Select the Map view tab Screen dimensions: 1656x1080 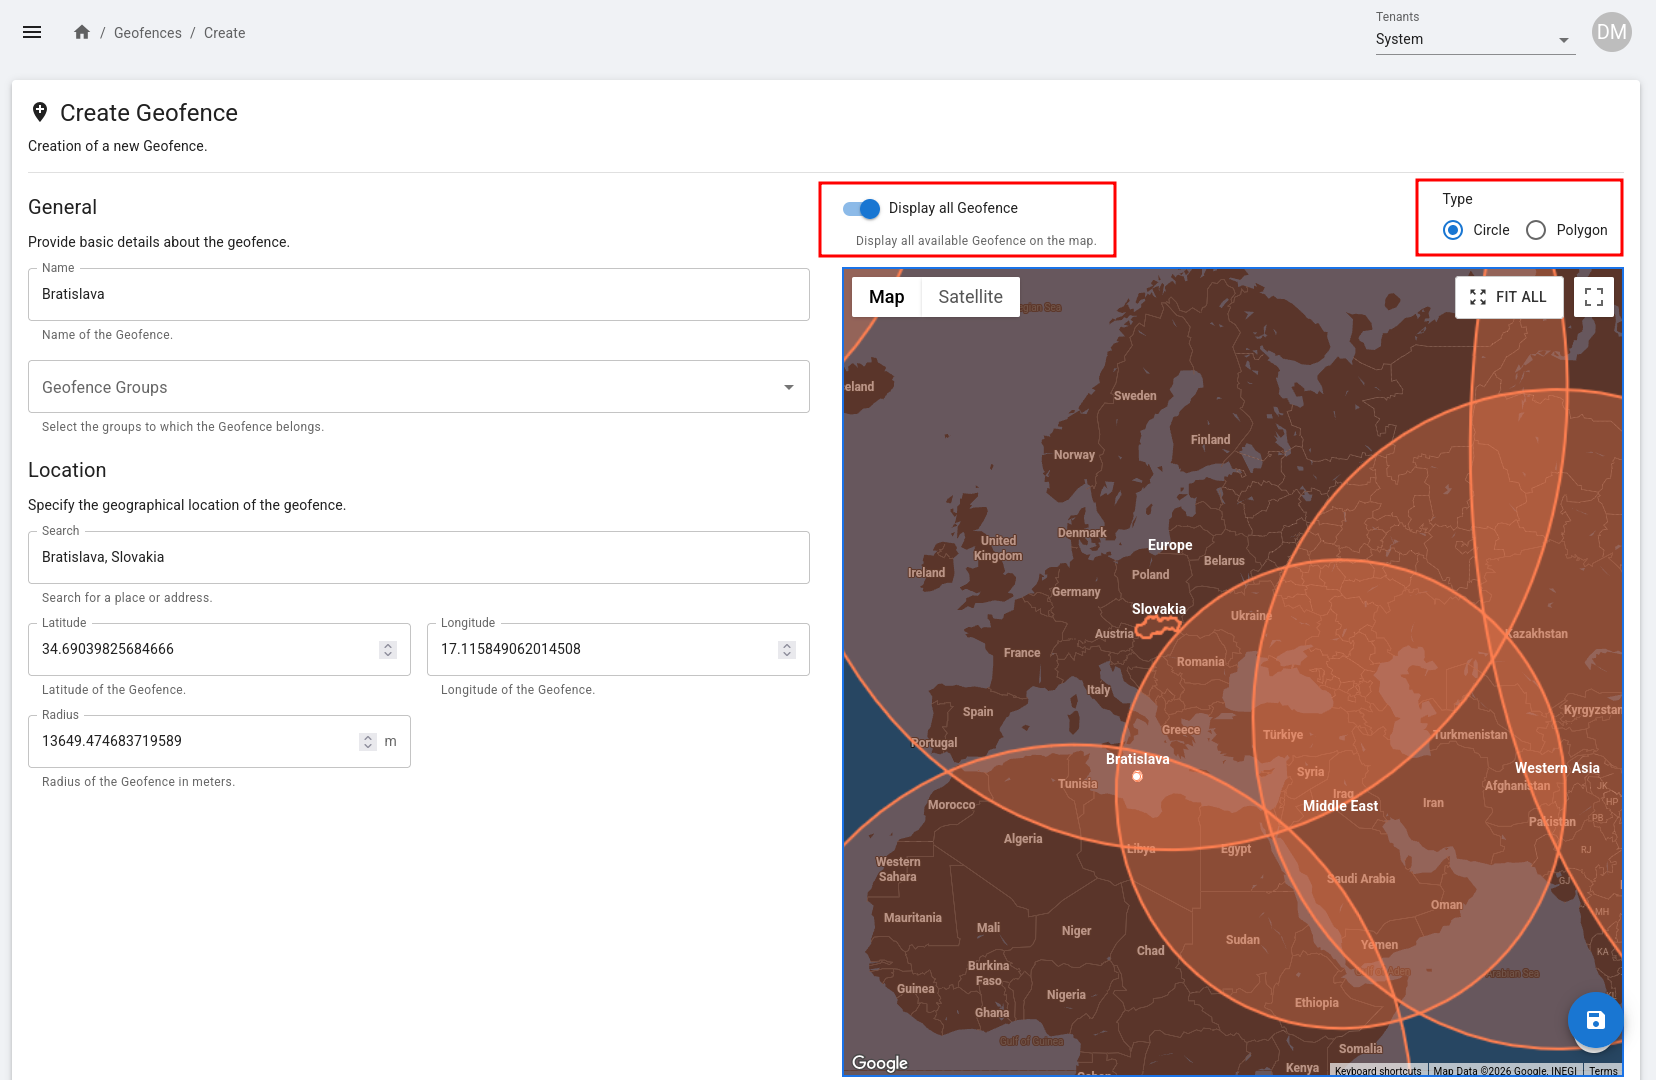(x=886, y=297)
